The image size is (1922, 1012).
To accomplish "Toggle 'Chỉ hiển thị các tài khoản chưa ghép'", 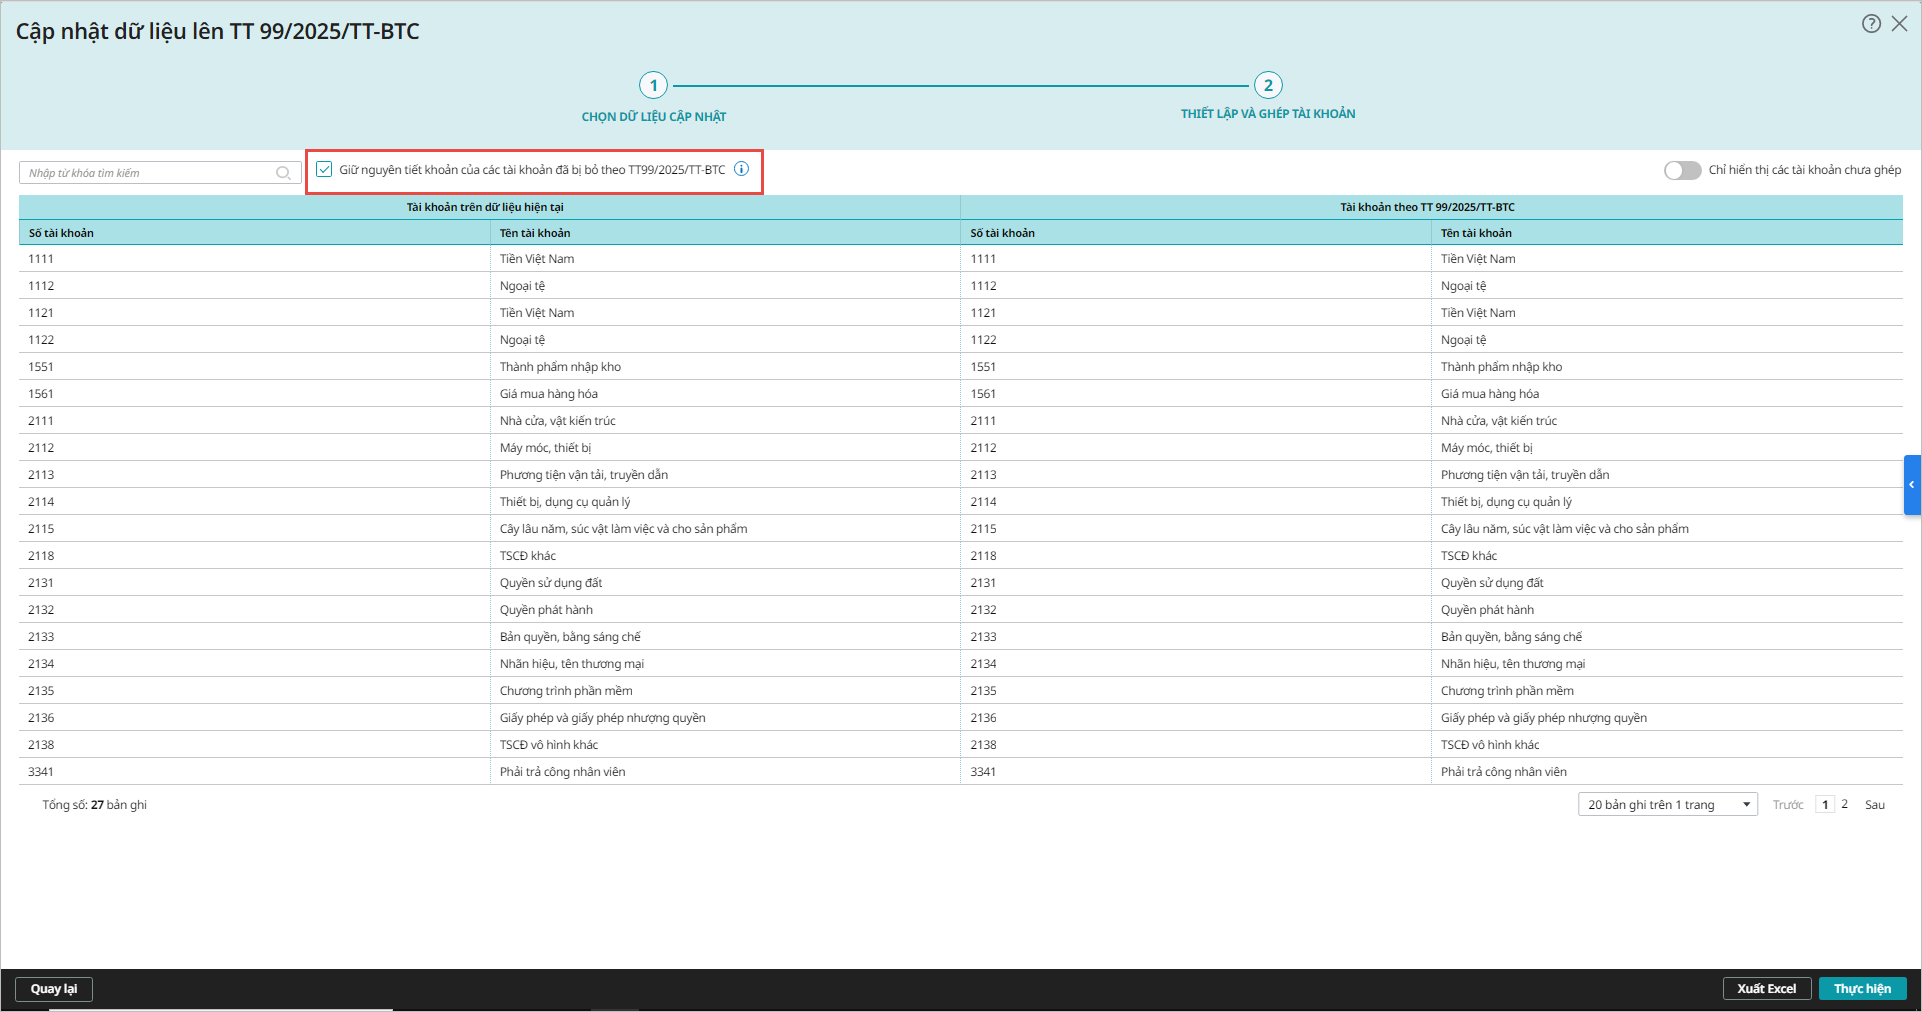I will [1682, 170].
